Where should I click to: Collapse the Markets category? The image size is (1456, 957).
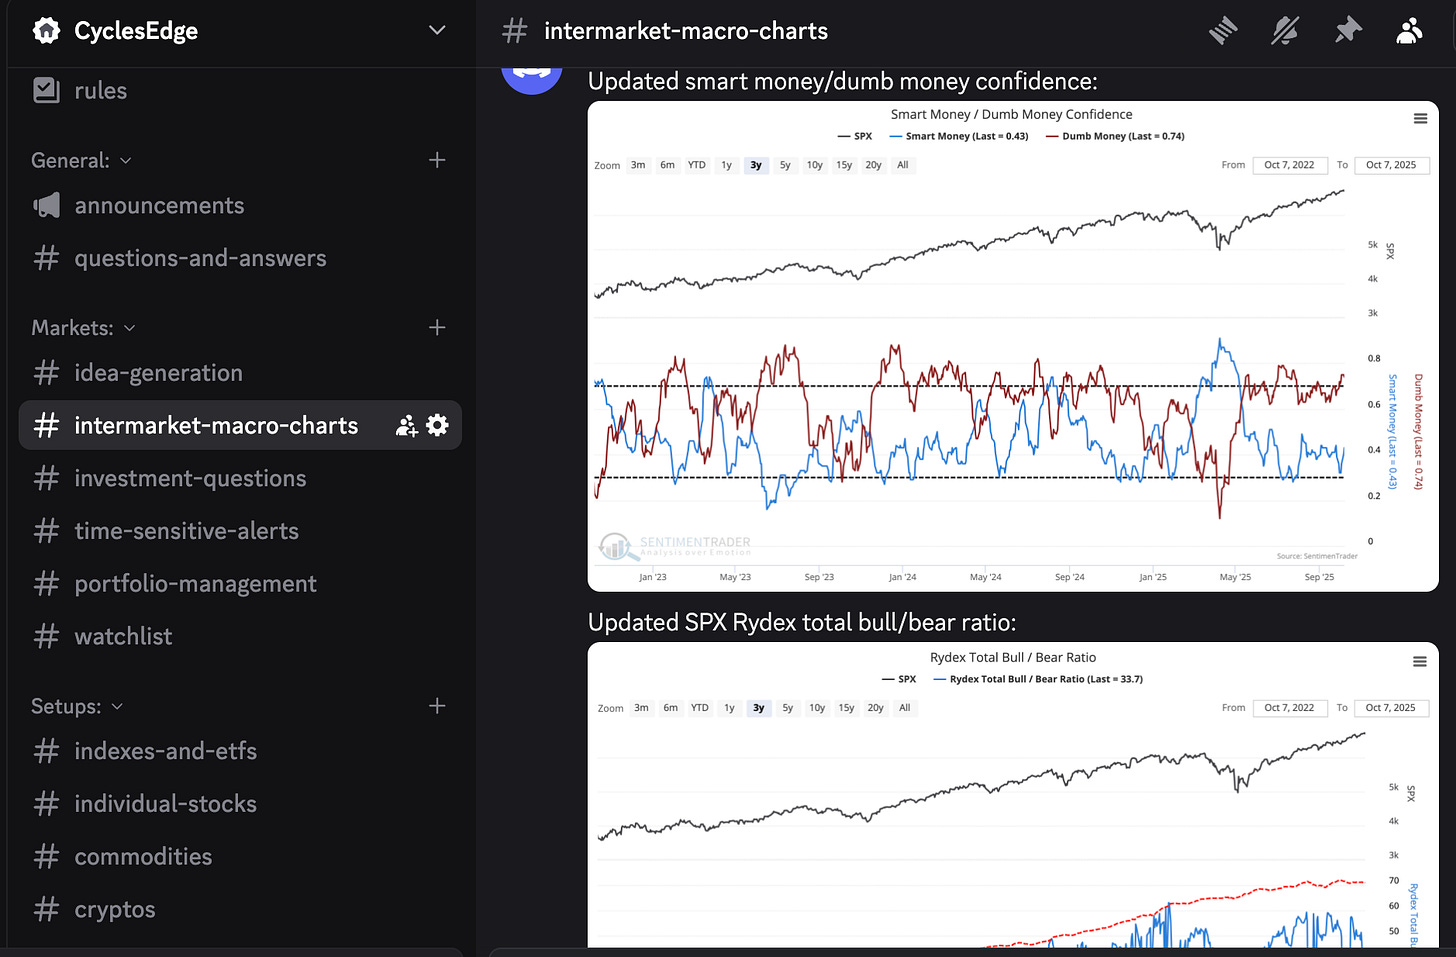click(83, 328)
